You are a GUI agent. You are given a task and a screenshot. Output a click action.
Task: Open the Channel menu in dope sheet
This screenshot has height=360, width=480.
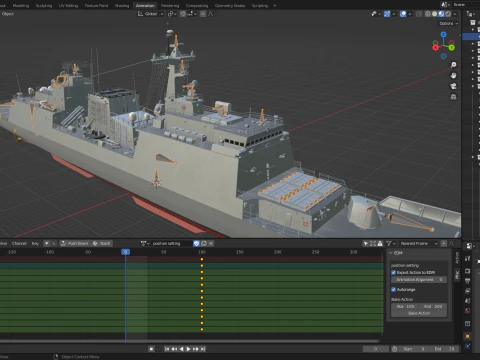click(19, 243)
